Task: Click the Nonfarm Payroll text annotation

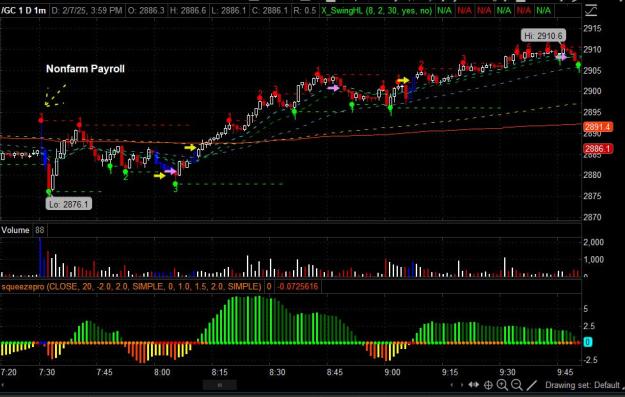Action: pyautogui.click(x=85, y=69)
